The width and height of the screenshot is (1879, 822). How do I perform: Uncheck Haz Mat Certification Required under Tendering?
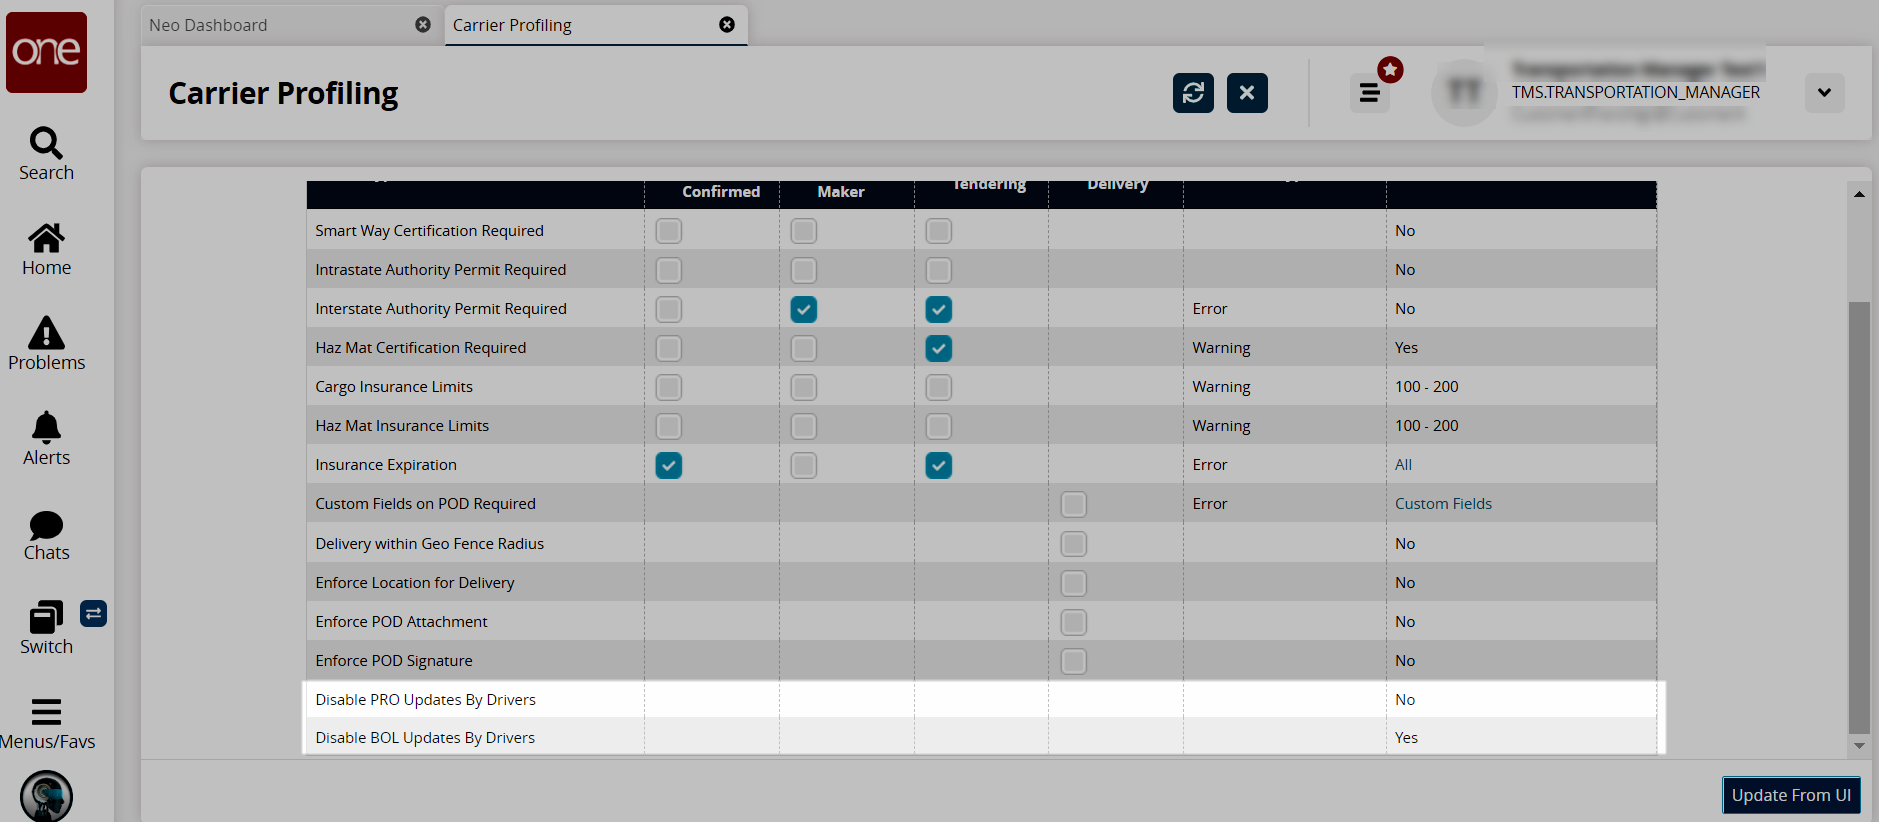click(939, 348)
